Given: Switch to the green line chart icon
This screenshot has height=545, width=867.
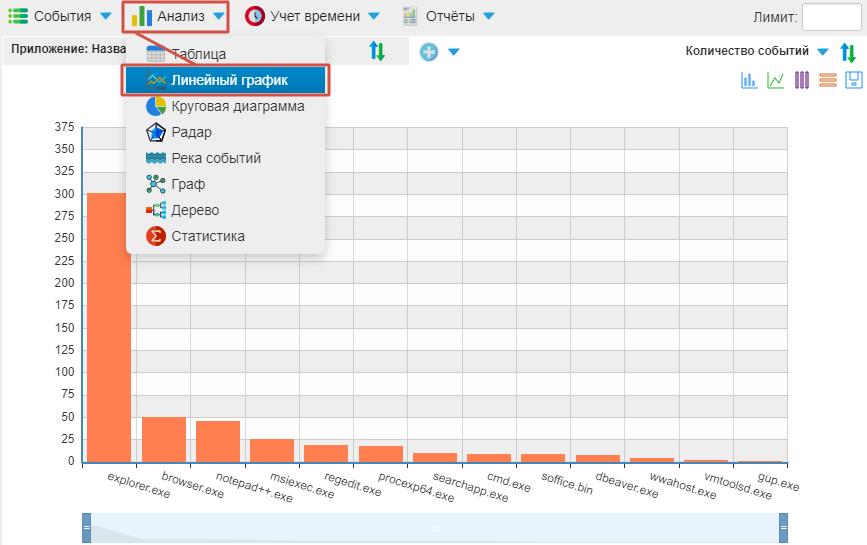Looking at the screenshot, I should 775,81.
